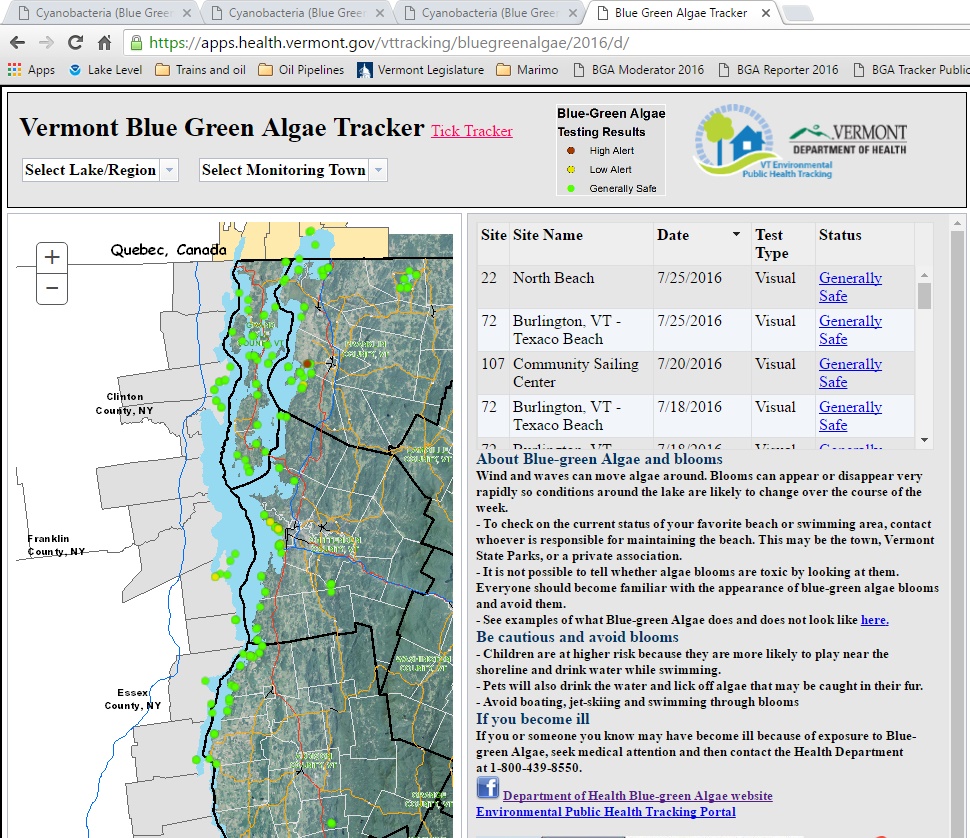Reload the page with refresh icon

tap(75, 43)
